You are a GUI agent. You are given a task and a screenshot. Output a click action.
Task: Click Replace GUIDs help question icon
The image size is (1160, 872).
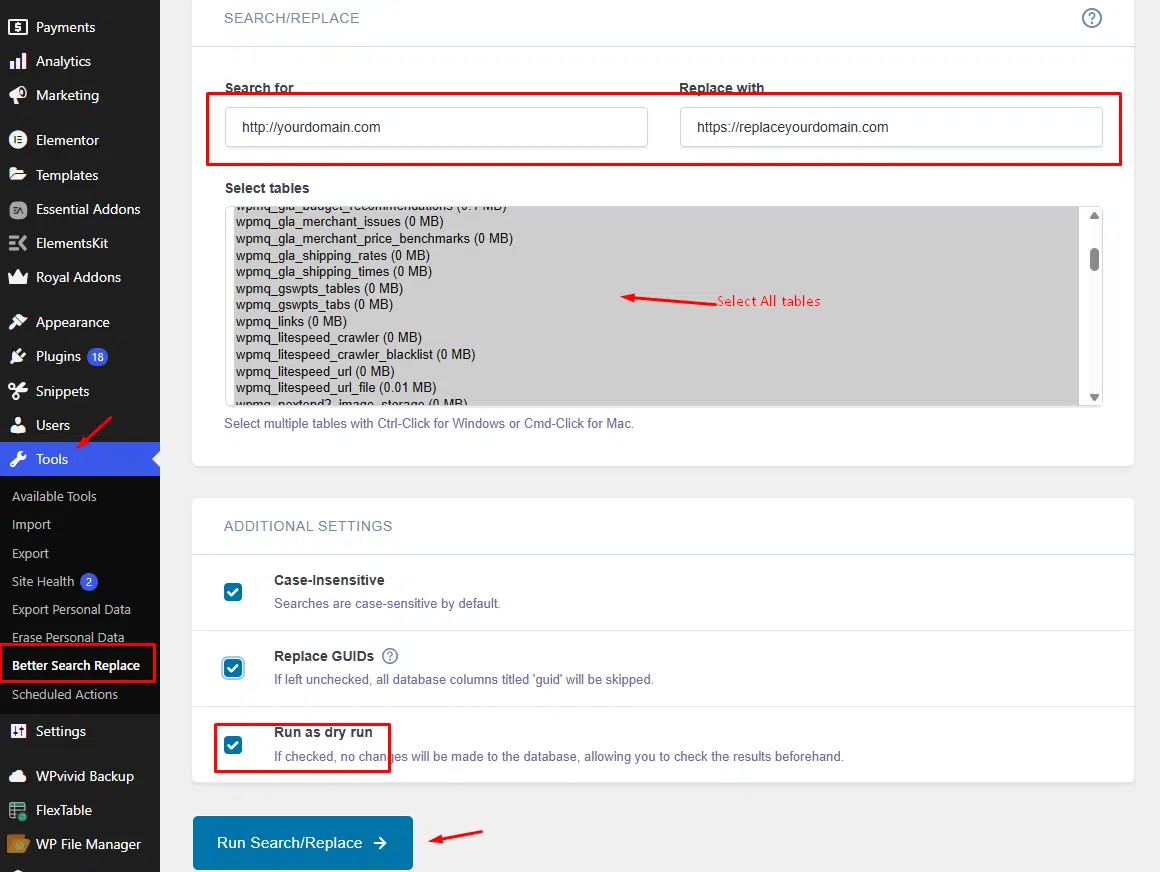(390, 656)
